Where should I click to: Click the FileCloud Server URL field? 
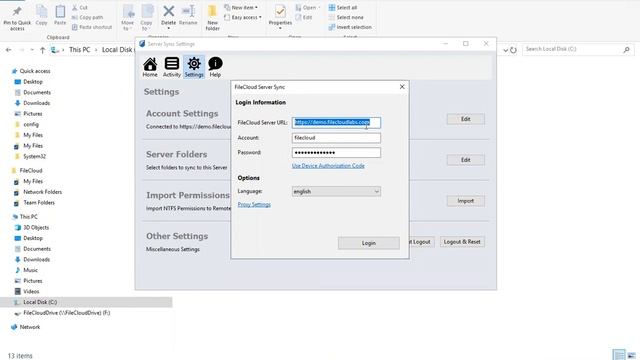pyautogui.click(x=336, y=122)
